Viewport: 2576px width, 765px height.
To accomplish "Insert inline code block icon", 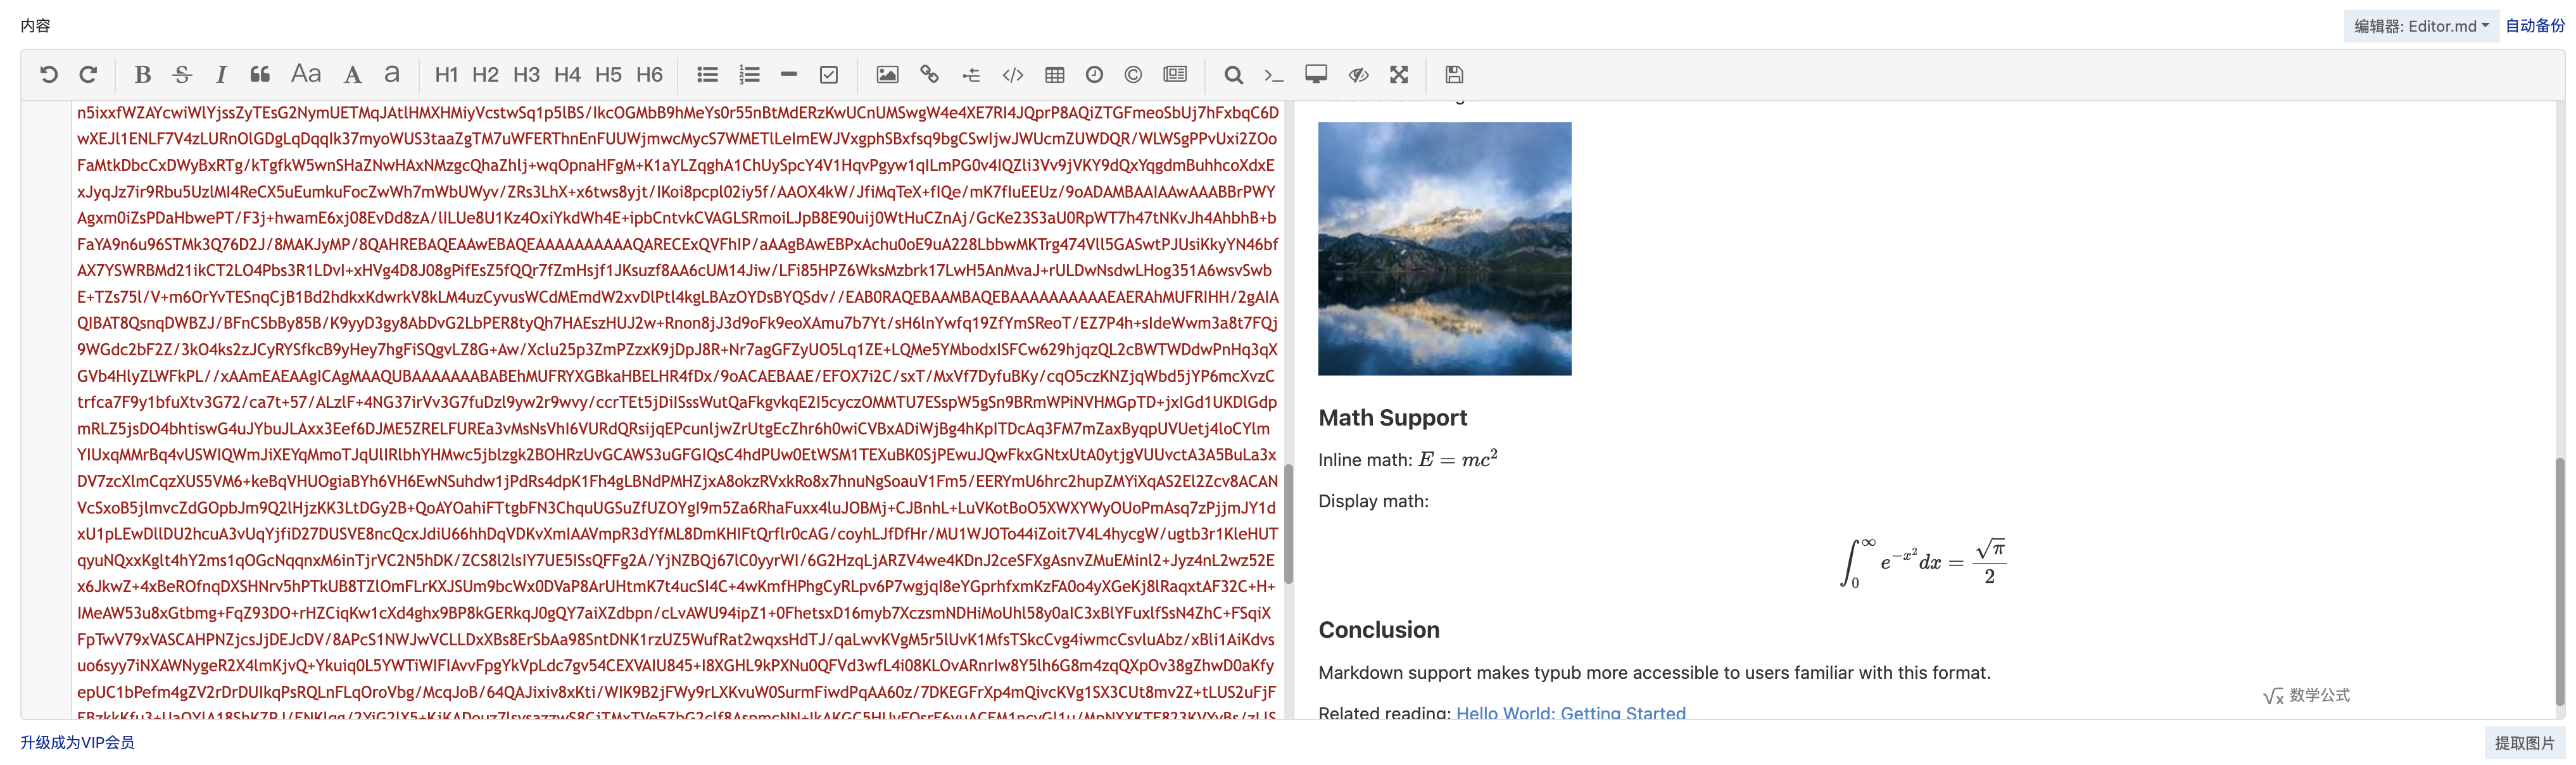I will 1013,75.
